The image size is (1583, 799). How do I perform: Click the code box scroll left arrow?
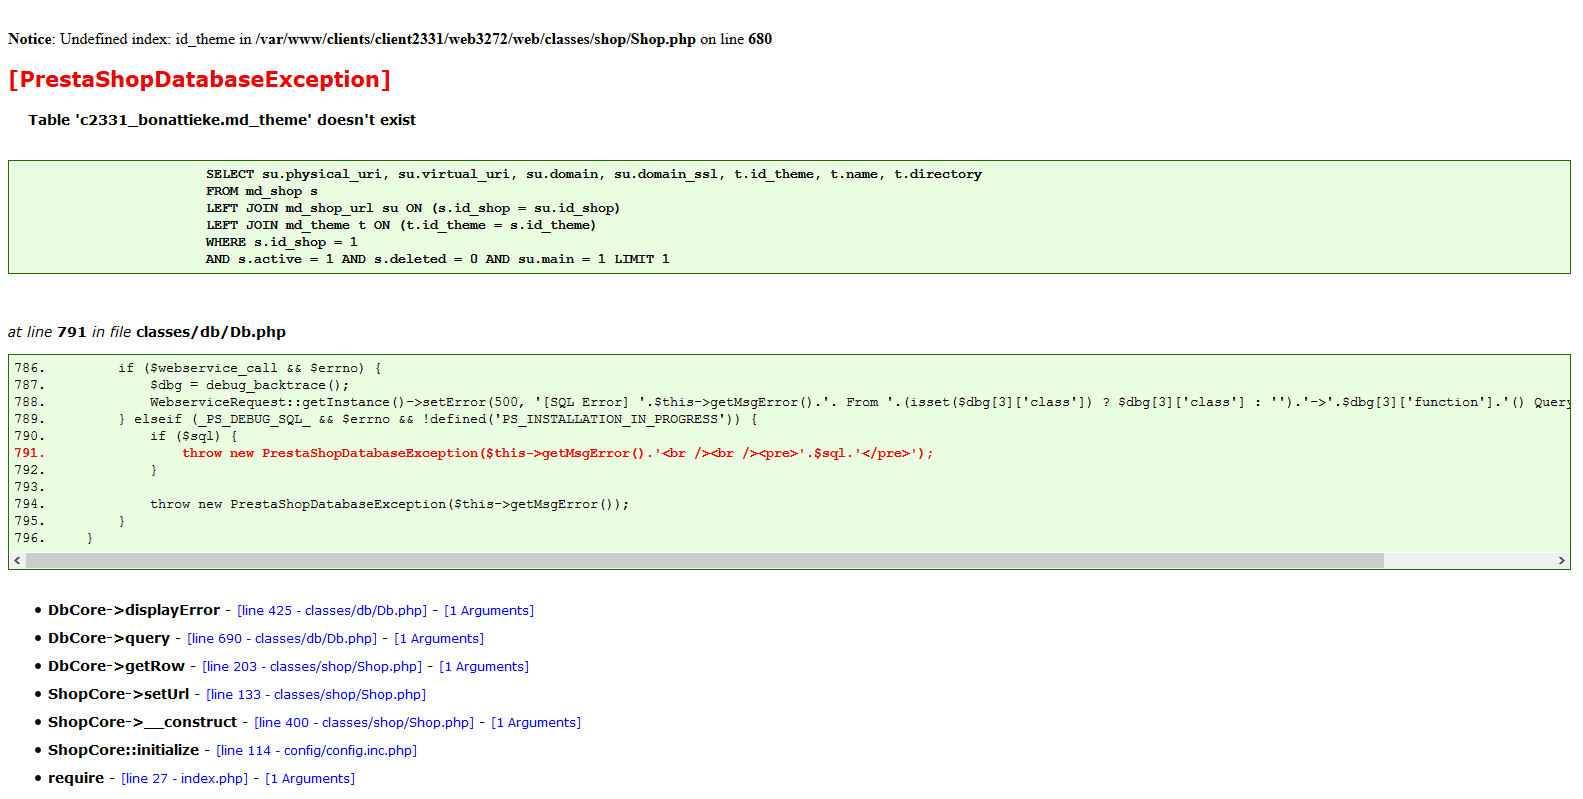[x=17, y=561]
